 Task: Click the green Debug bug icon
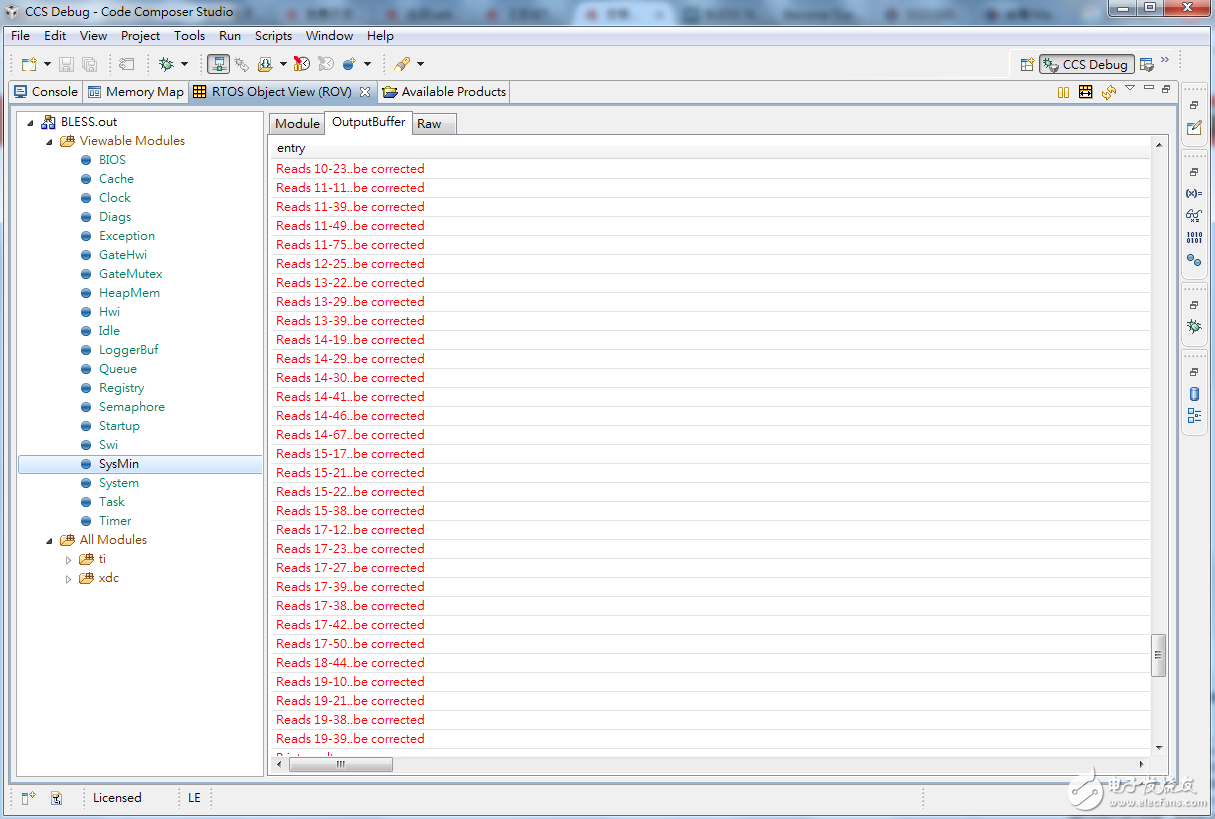pyautogui.click(x=166, y=64)
